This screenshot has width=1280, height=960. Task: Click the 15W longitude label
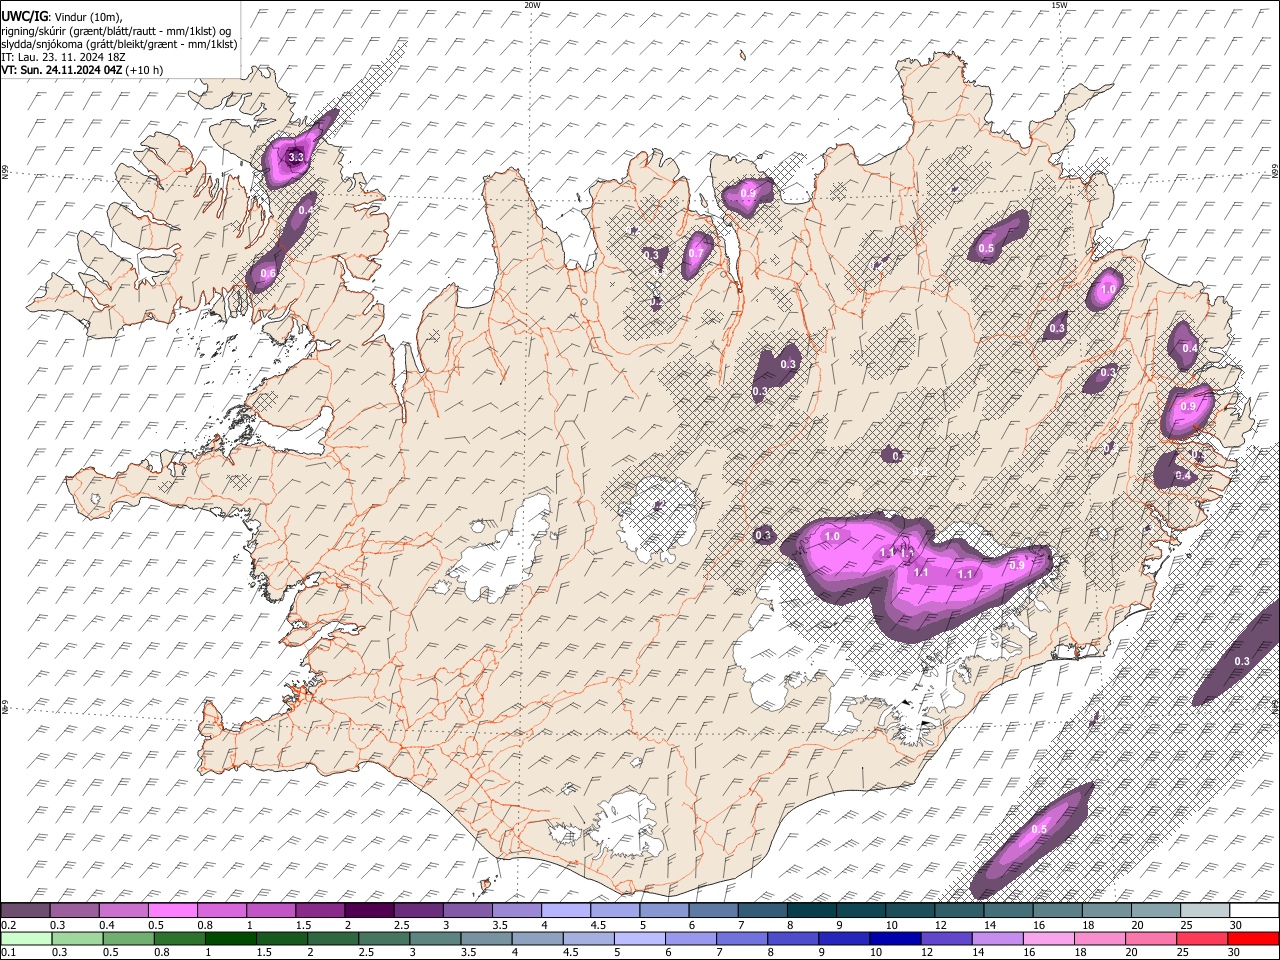(x=1059, y=5)
